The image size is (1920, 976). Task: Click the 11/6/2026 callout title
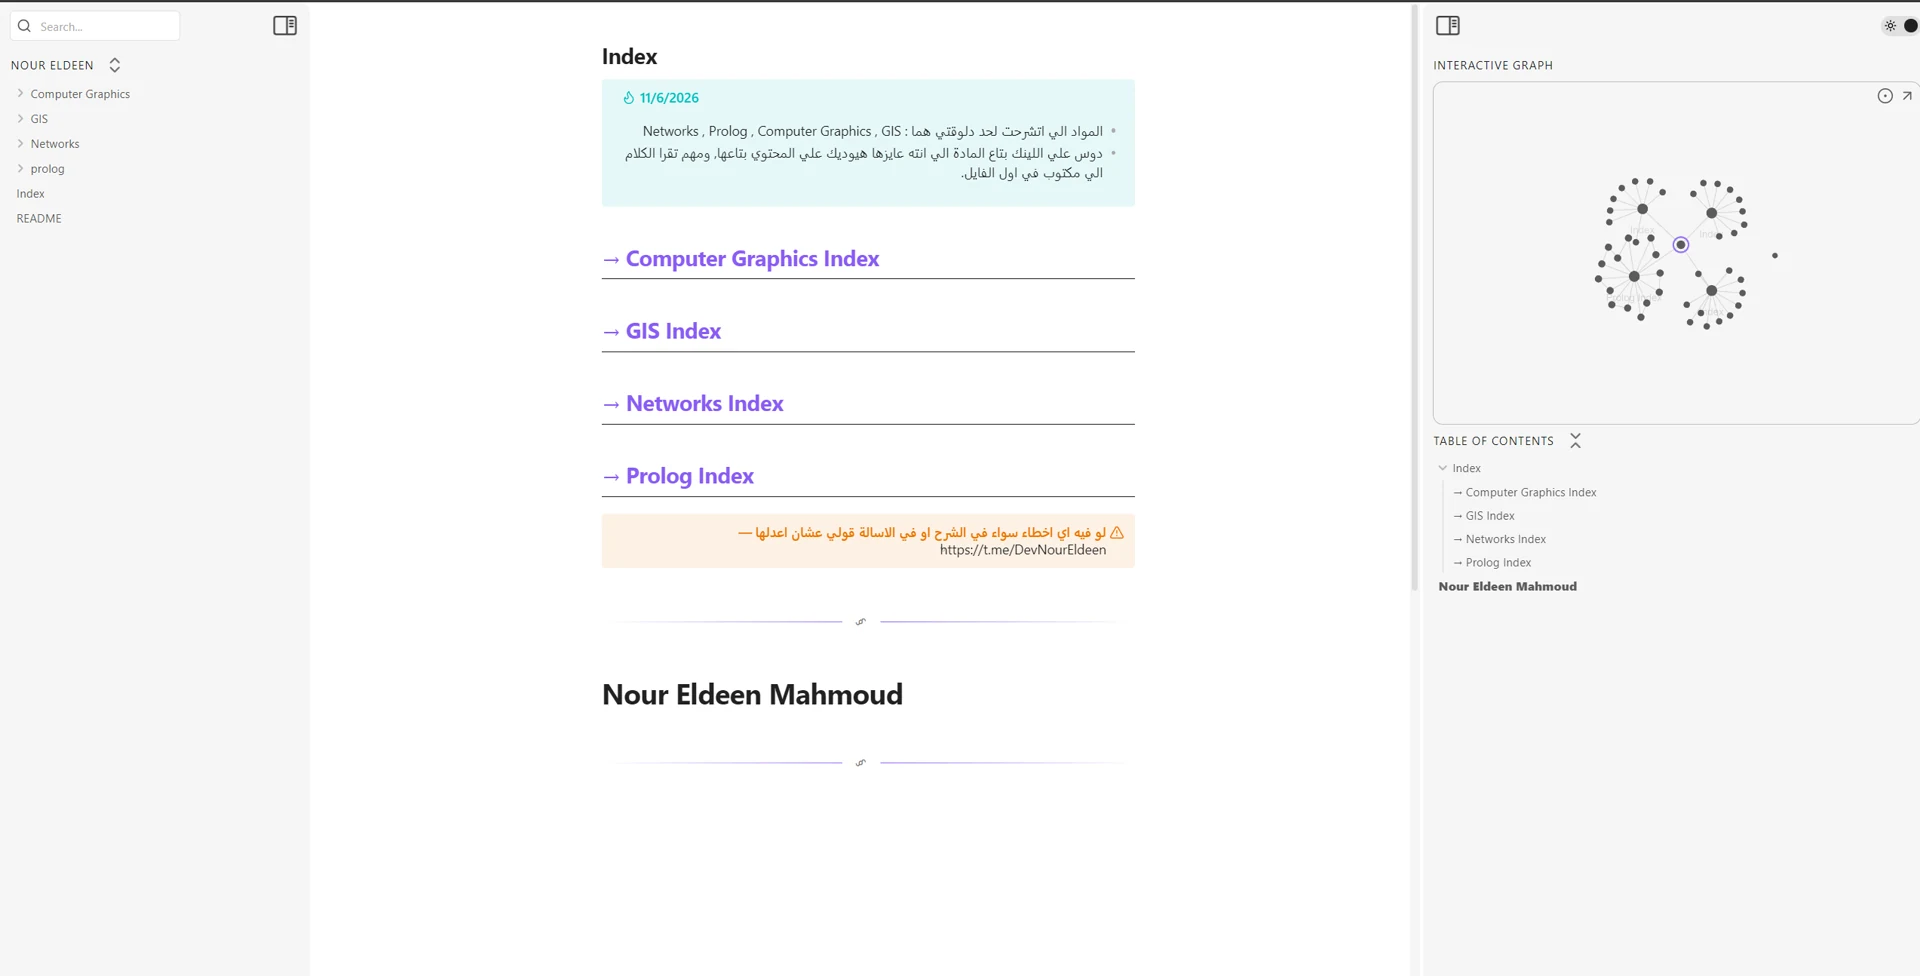[669, 98]
